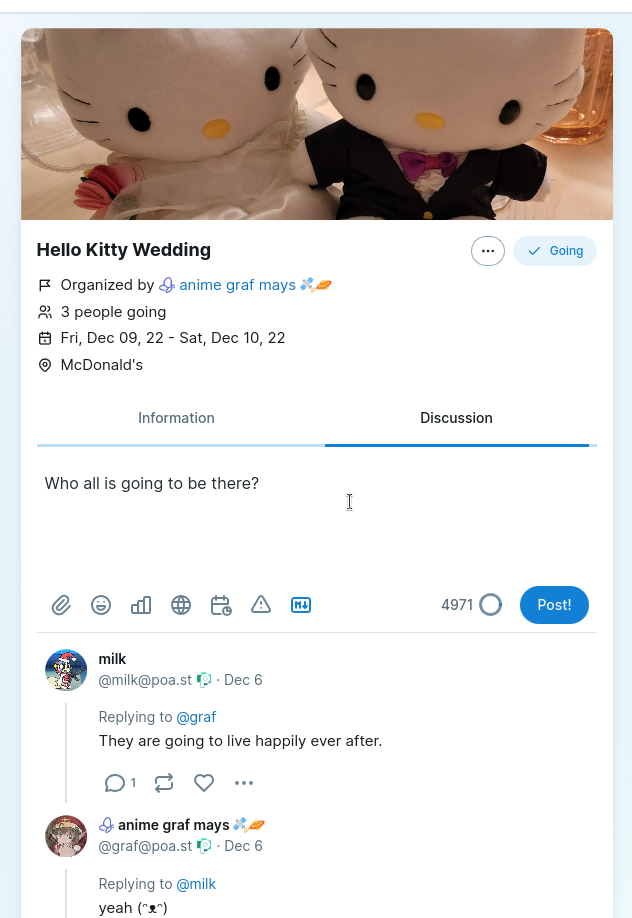Screen dimensions: 632x918
Task: Open organizer anime graf mays profile link
Action: tap(237, 285)
